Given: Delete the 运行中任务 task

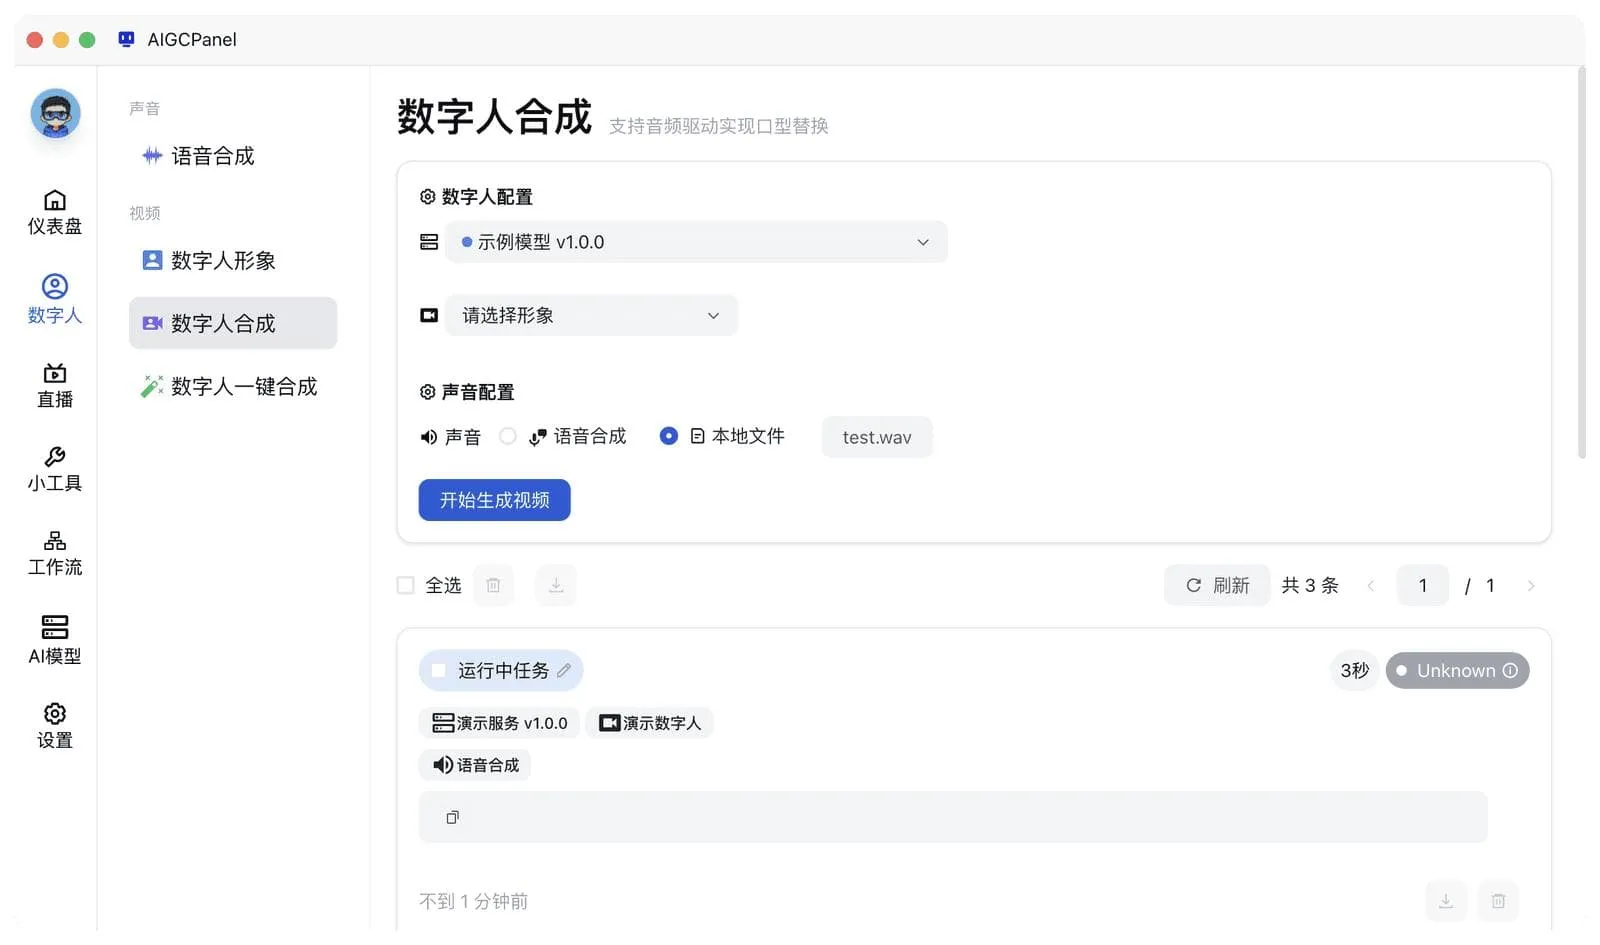Looking at the screenshot, I should [1498, 901].
